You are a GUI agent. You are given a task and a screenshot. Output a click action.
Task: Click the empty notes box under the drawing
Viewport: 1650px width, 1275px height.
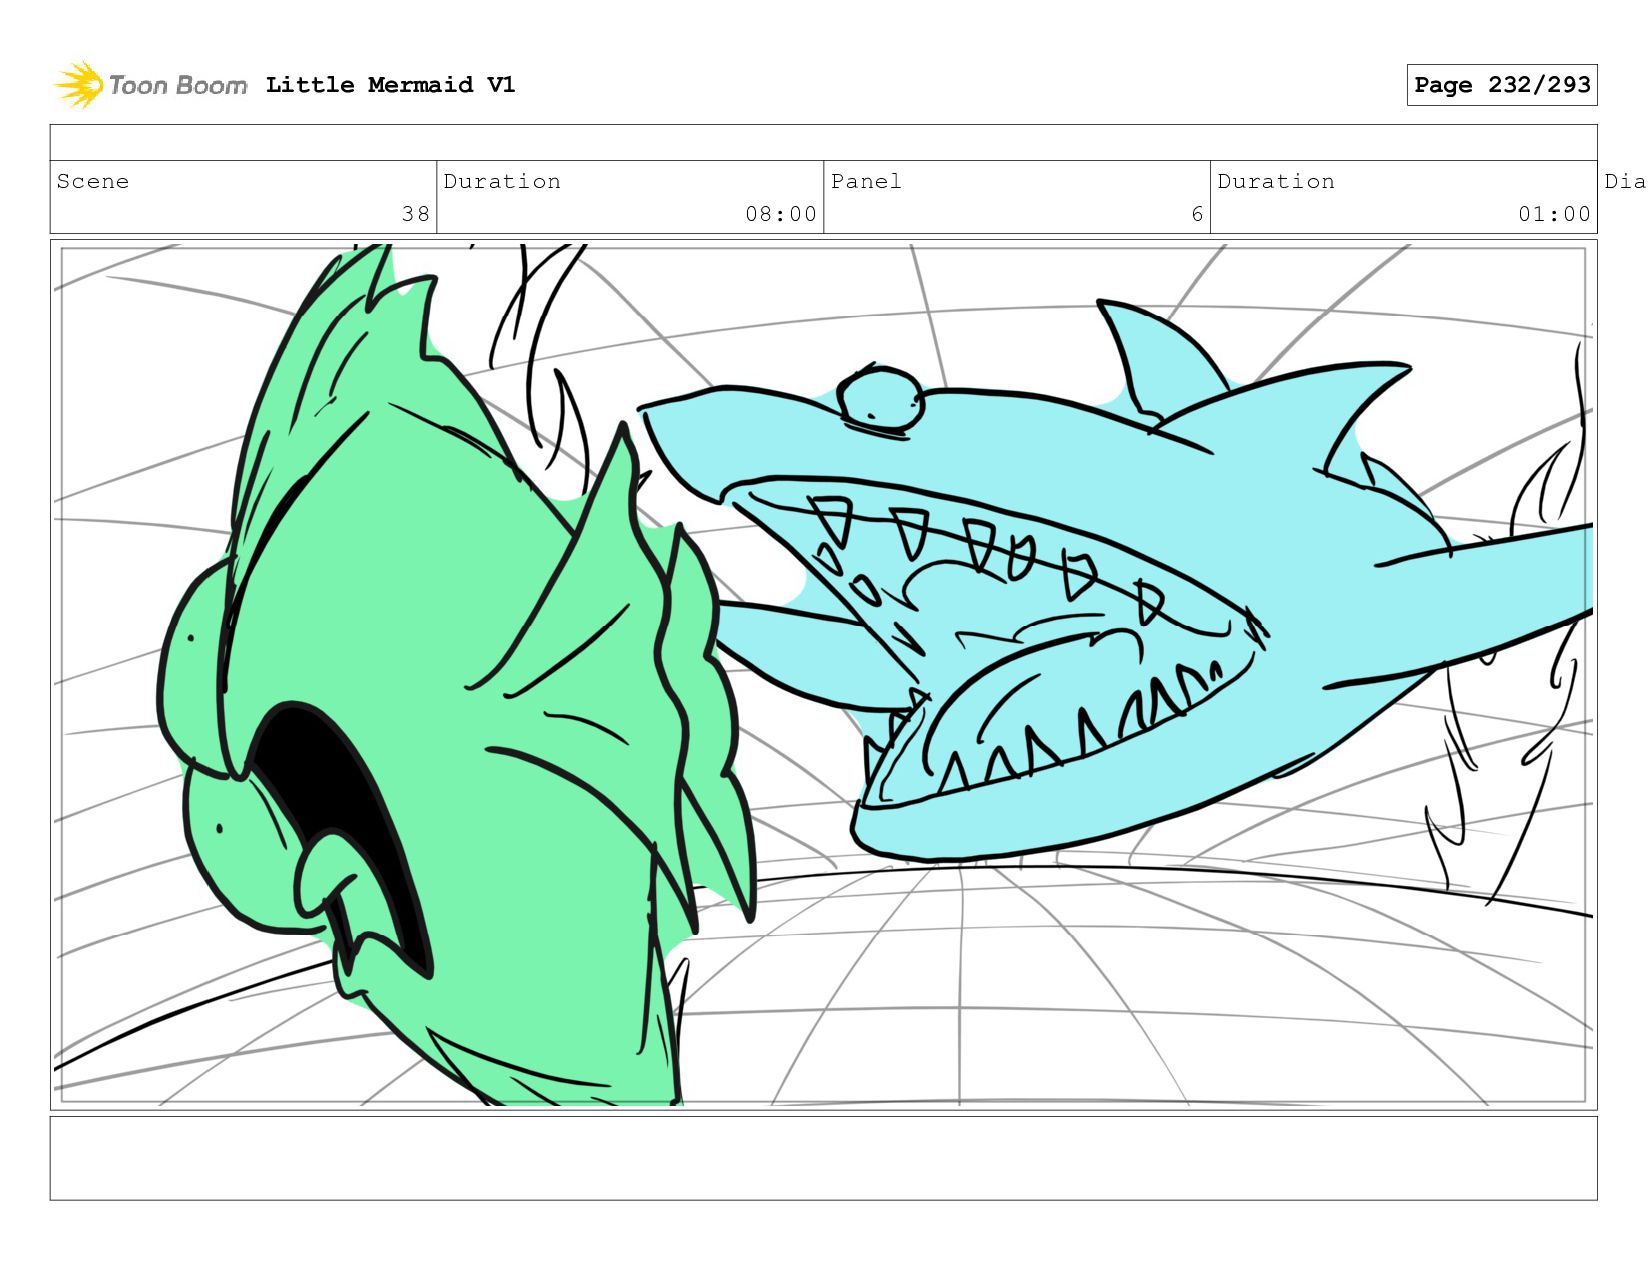pyautogui.click(x=824, y=1158)
